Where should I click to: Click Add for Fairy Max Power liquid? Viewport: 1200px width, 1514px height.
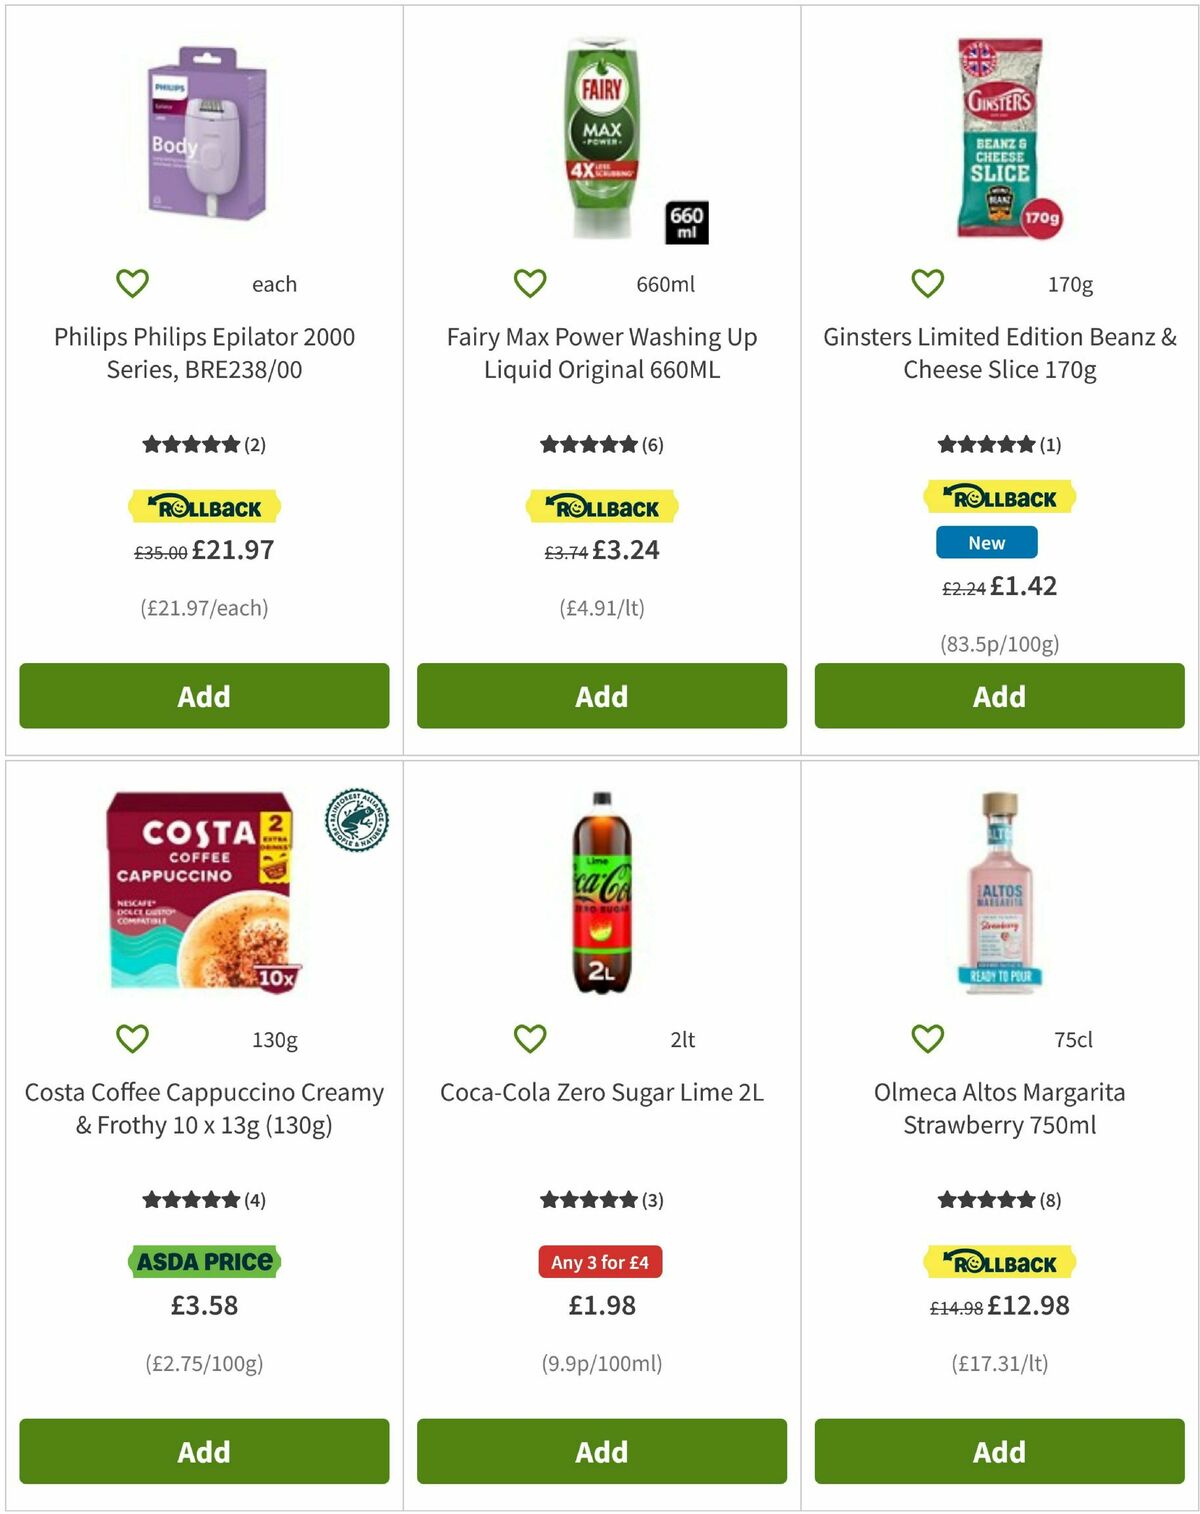tap(599, 695)
